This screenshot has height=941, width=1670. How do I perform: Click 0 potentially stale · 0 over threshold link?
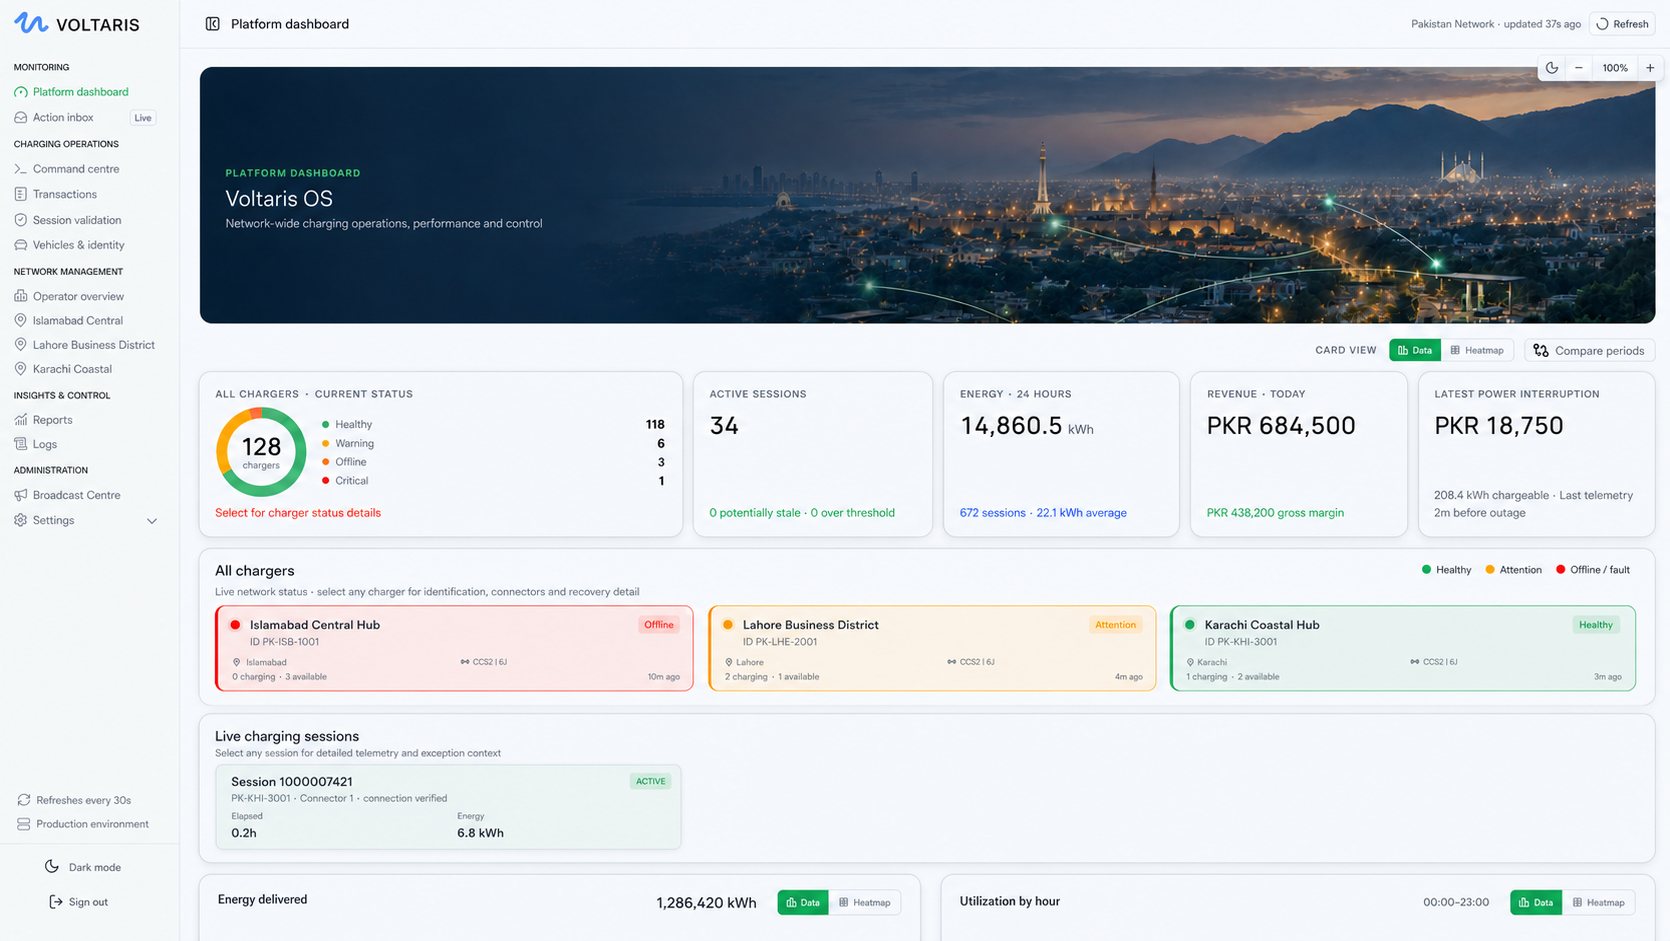pyautogui.click(x=802, y=513)
